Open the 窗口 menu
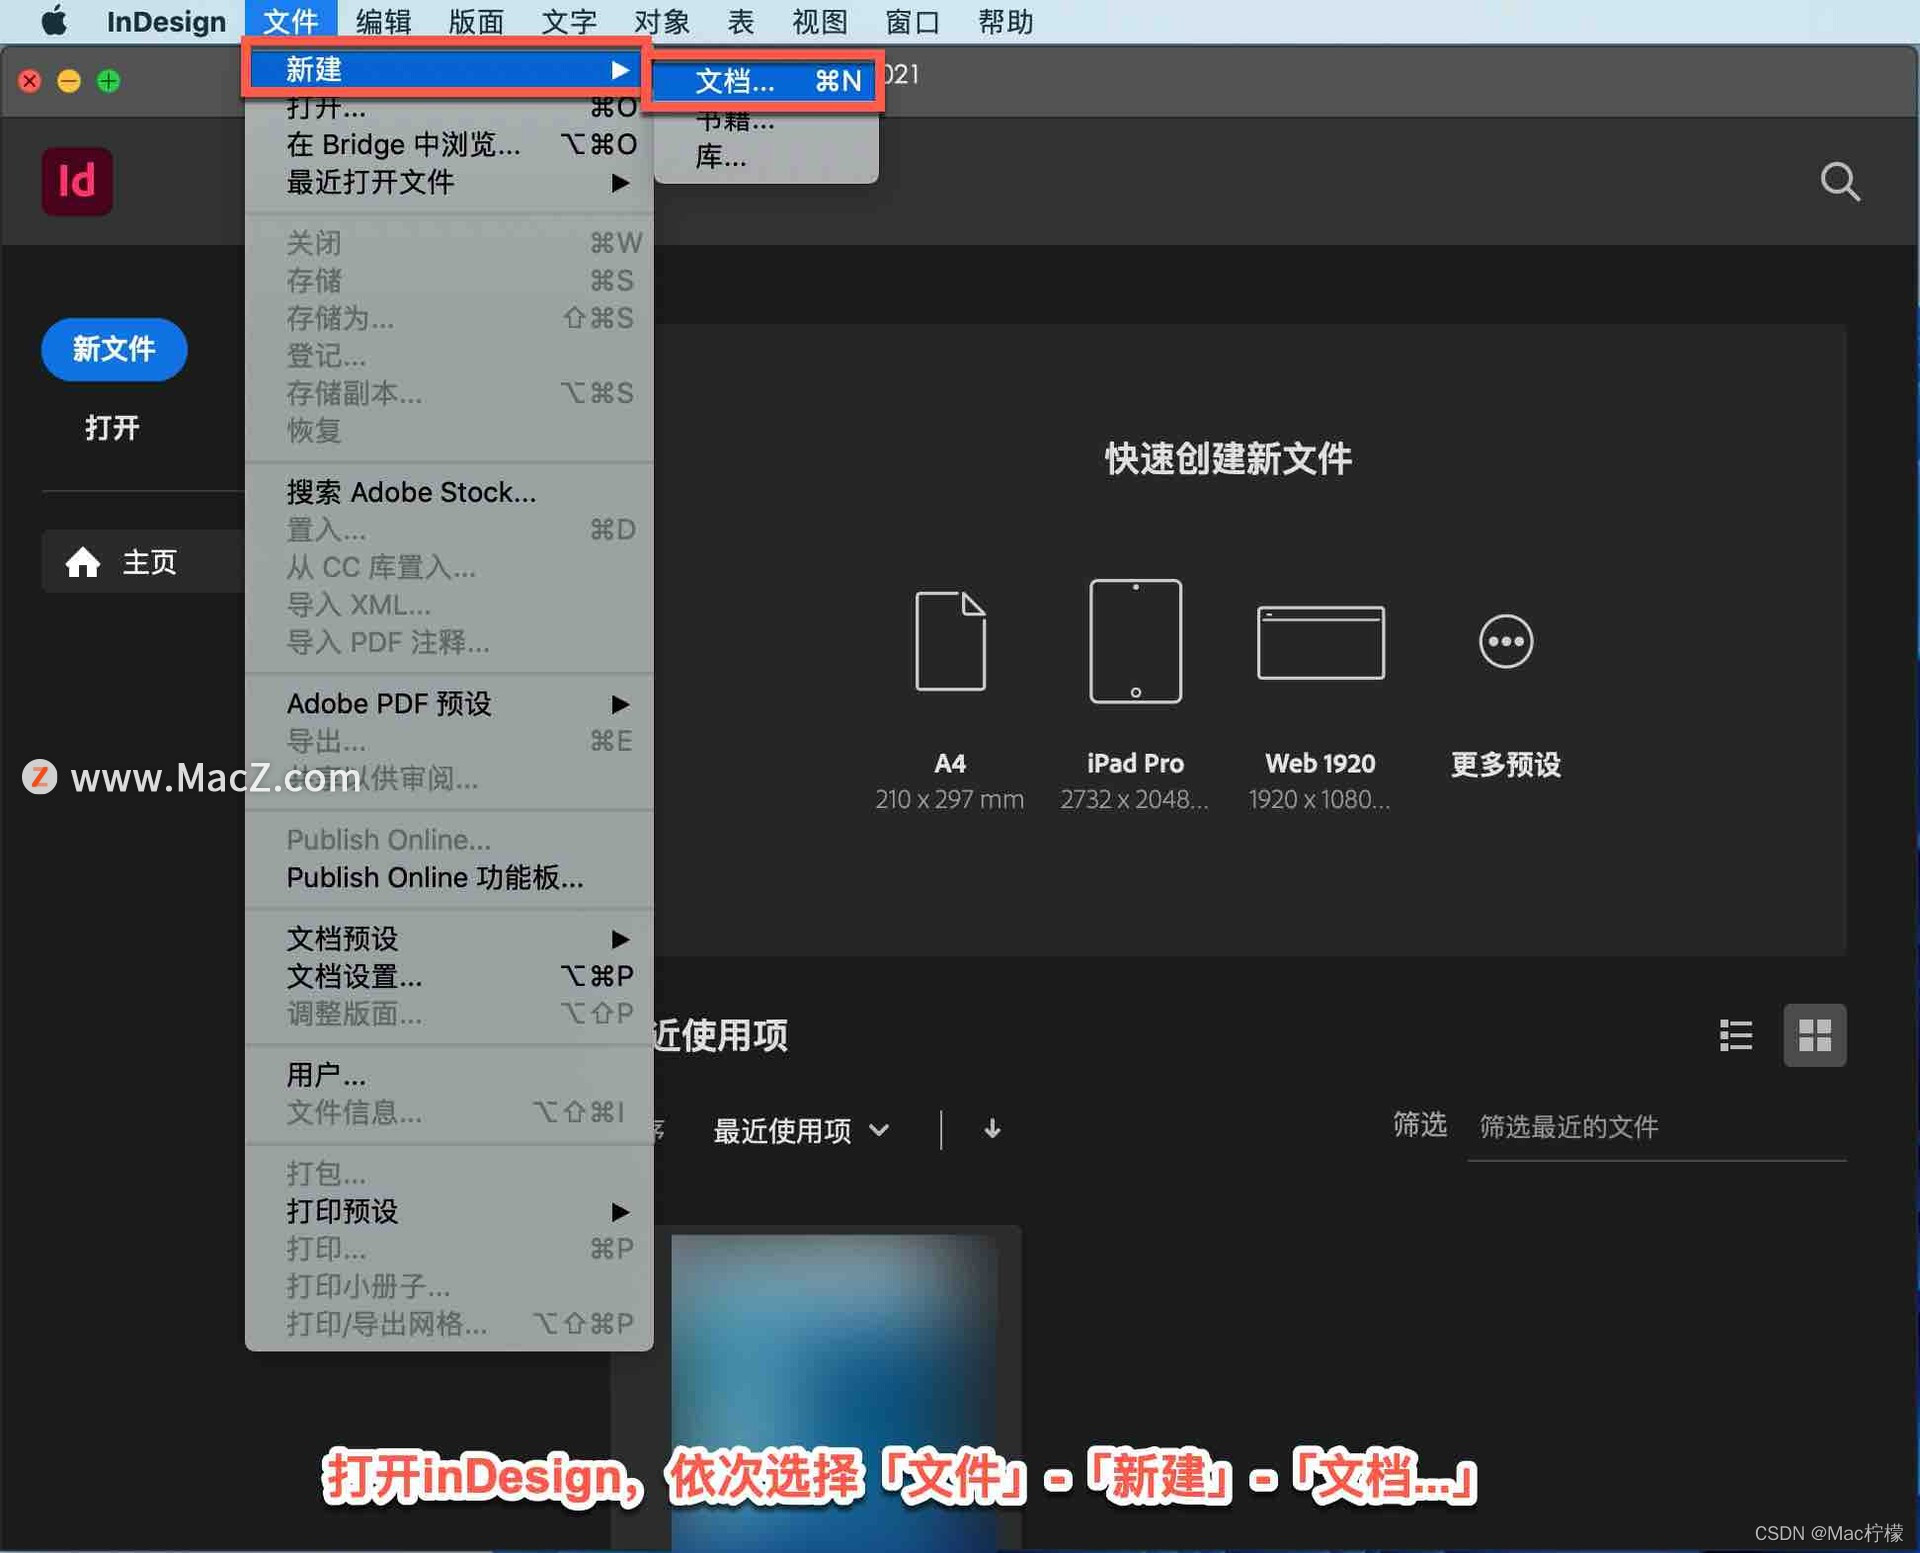 [912, 21]
